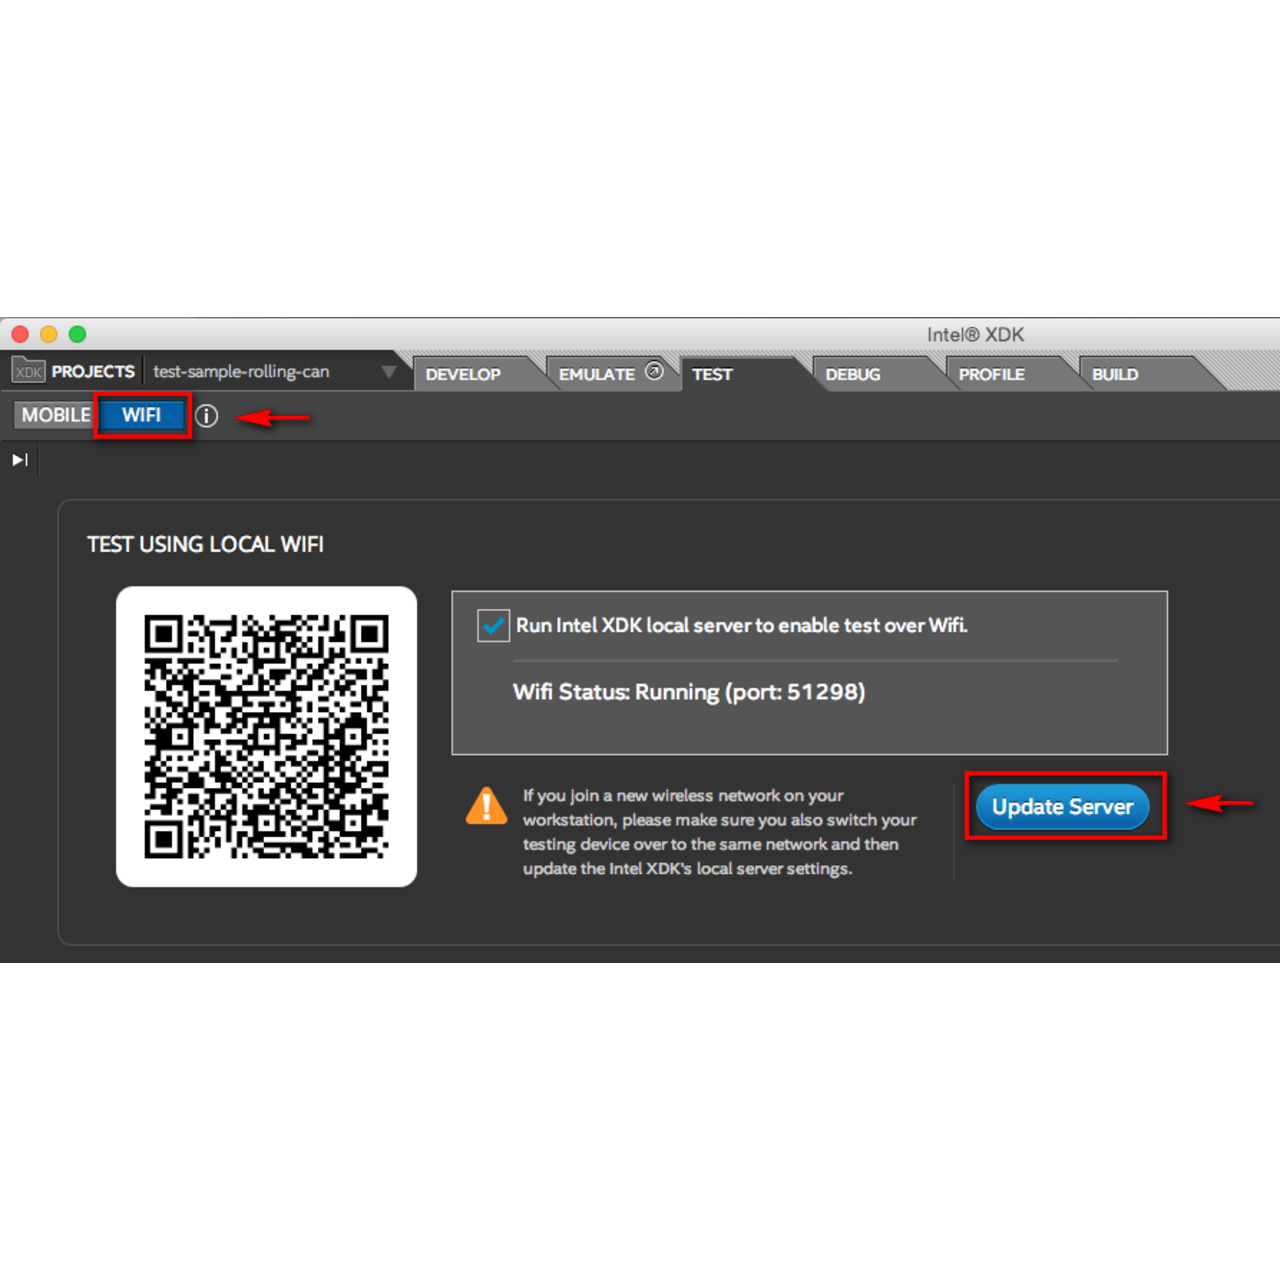Click the QR code image

point(266,737)
